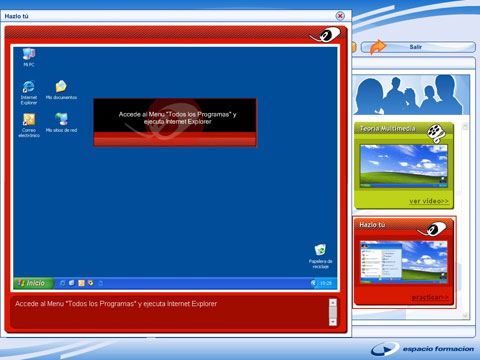Select the Papelera de reciclaje icon
The height and width of the screenshot is (360, 480).
click(x=320, y=256)
